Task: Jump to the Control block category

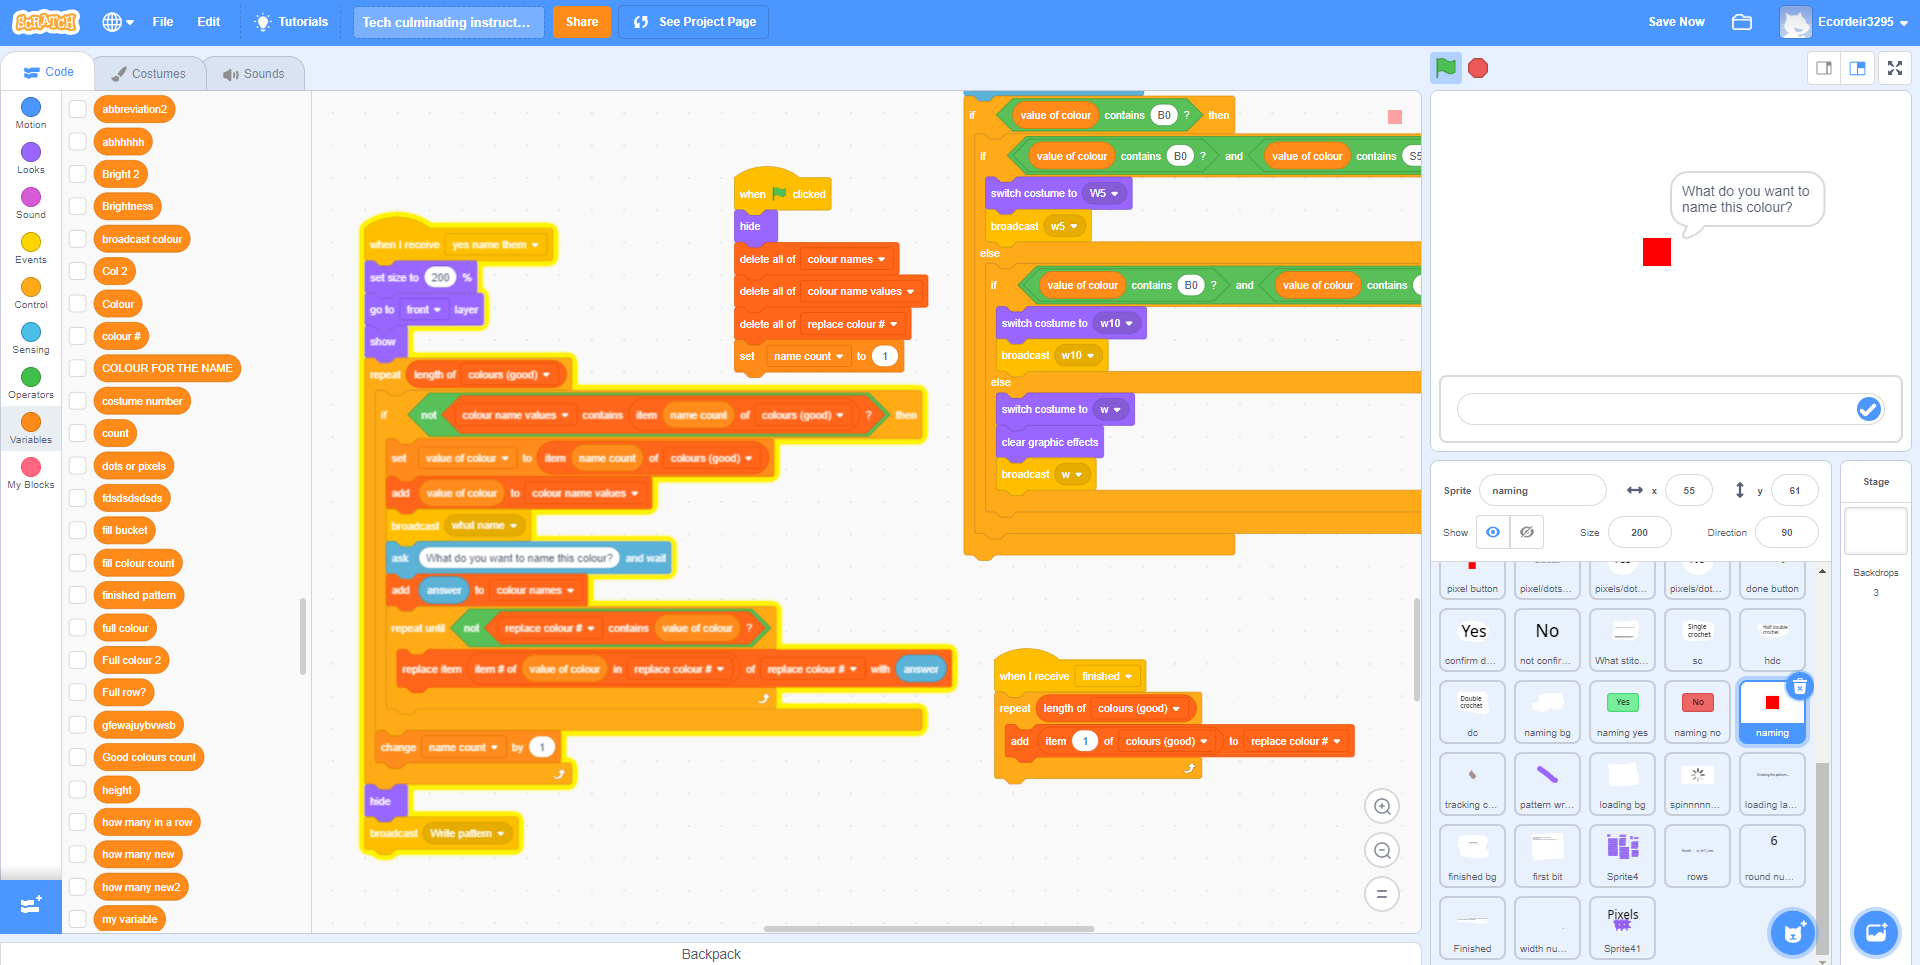Action: click(x=31, y=293)
